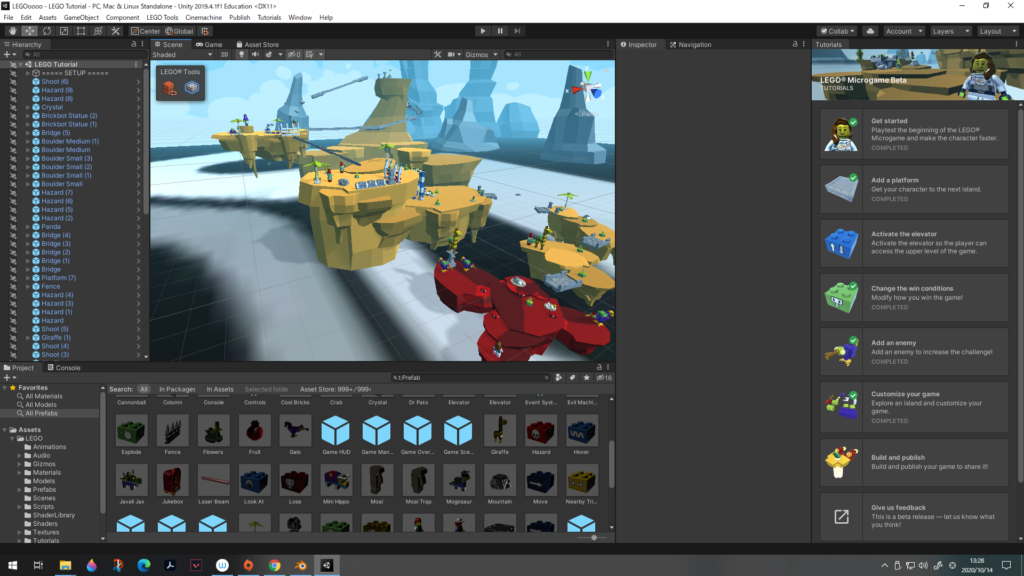
Task: Step one frame forward
Action: tap(517, 31)
